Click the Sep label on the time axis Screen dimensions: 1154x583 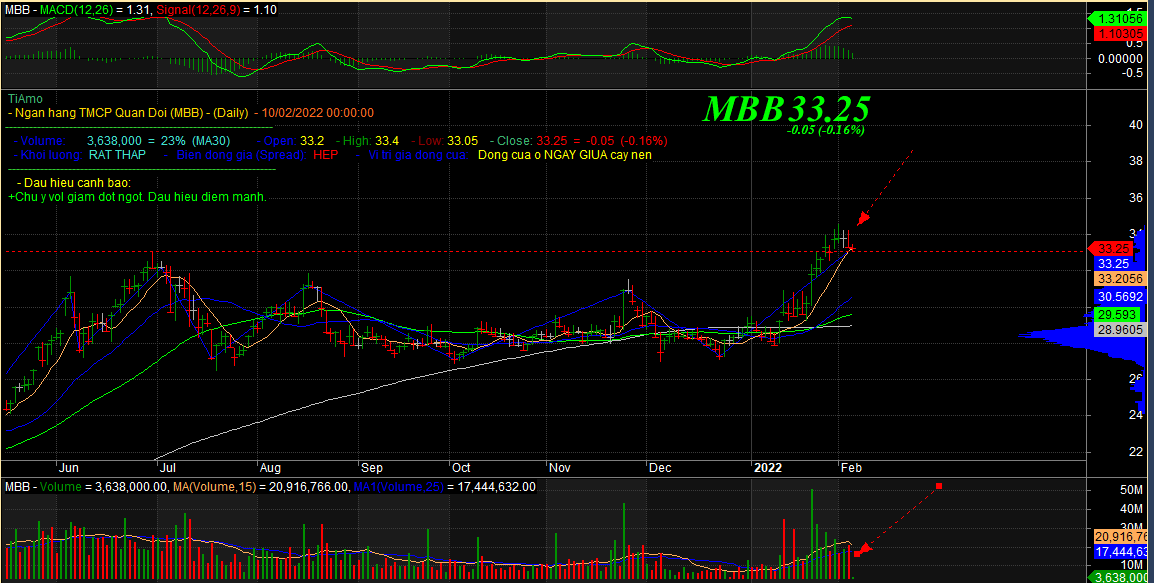(x=372, y=467)
